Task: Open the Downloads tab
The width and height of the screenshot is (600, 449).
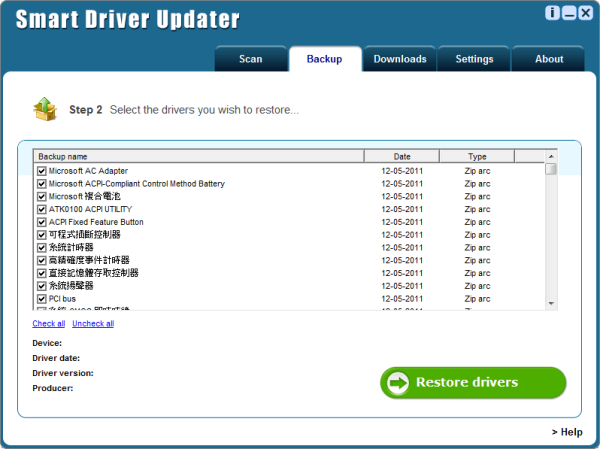Action: click(400, 59)
